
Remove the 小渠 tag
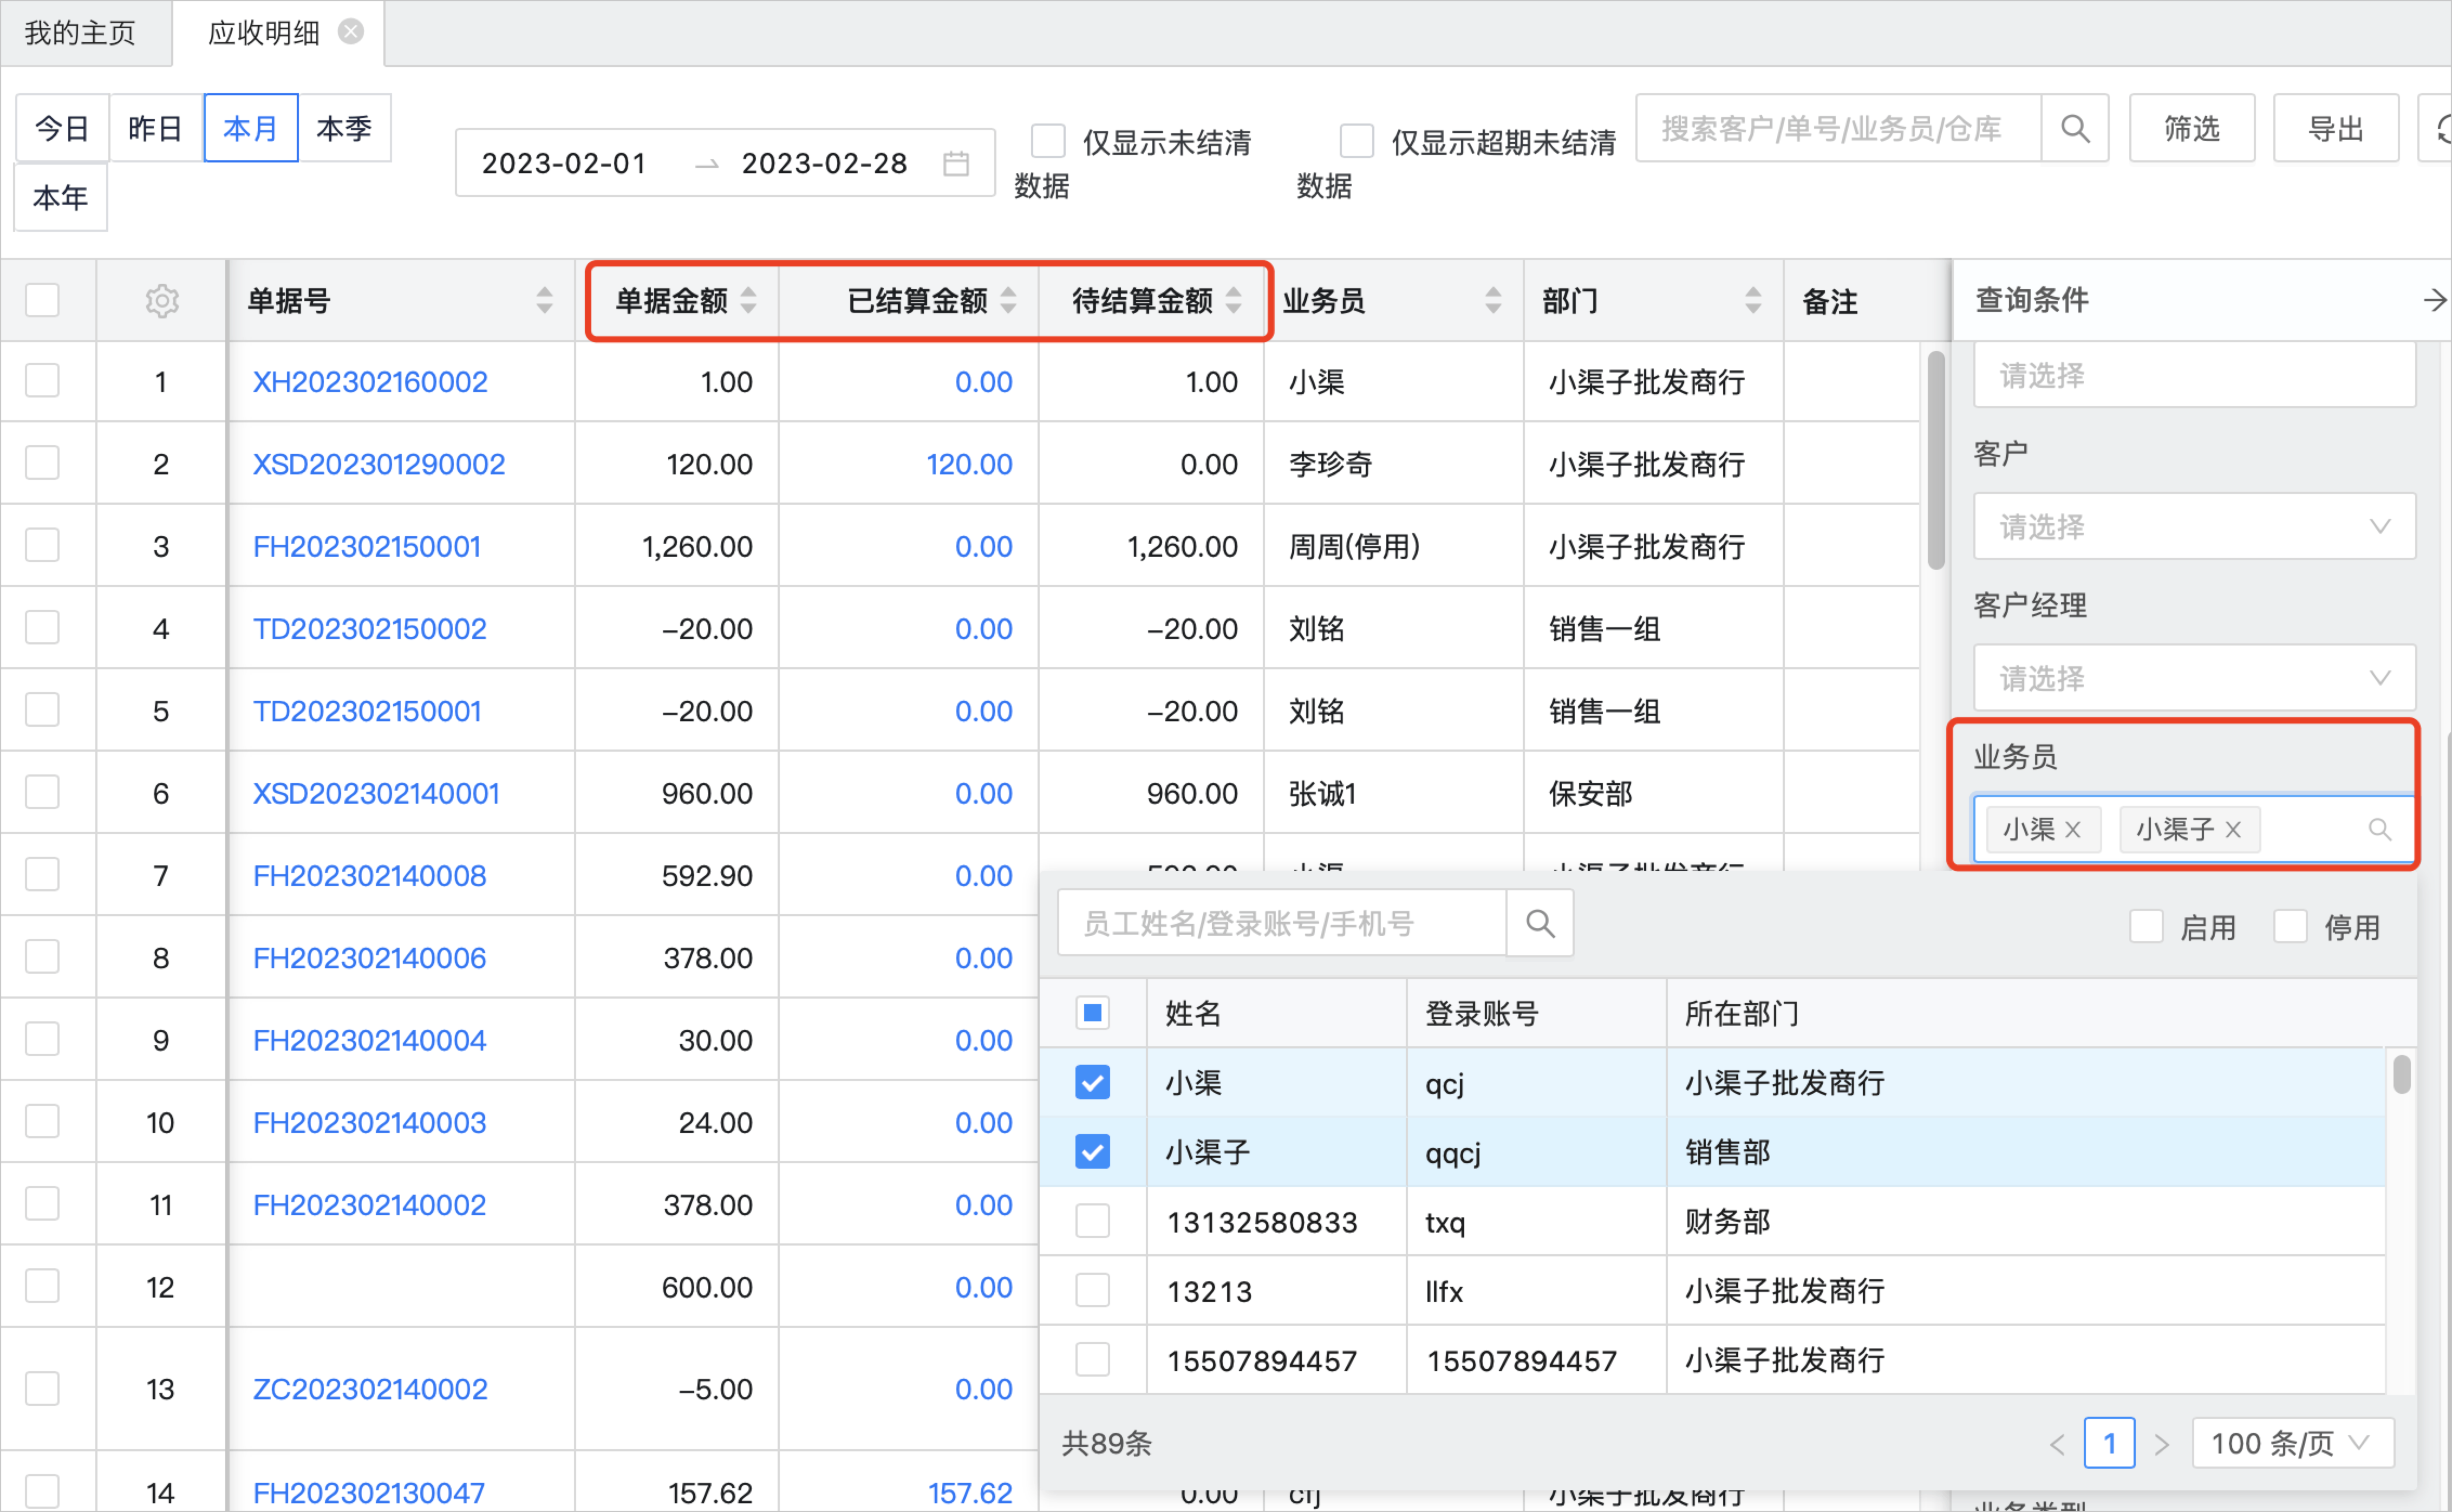2073,830
